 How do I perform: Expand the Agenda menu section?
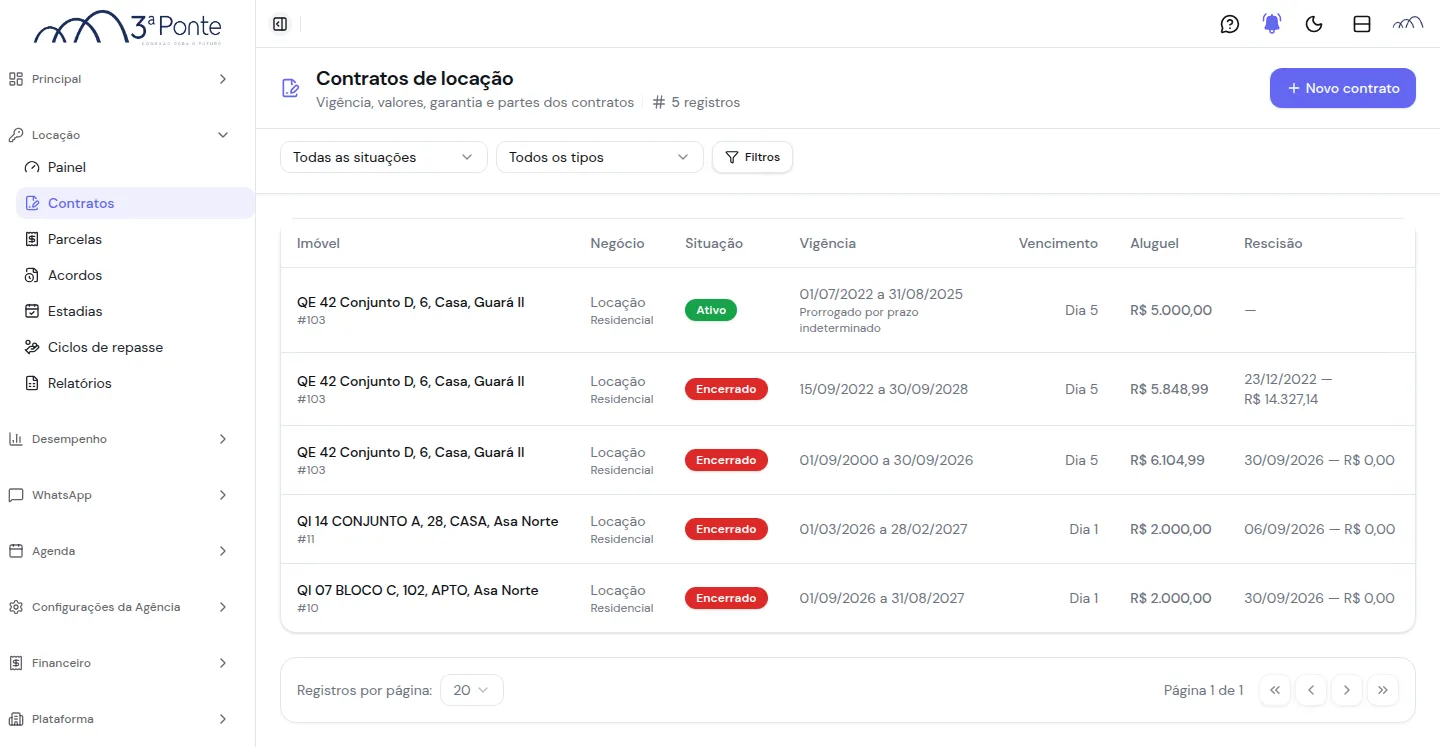click(120, 551)
